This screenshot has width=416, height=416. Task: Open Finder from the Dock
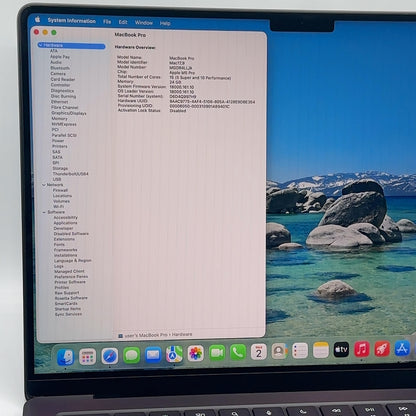point(65,357)
